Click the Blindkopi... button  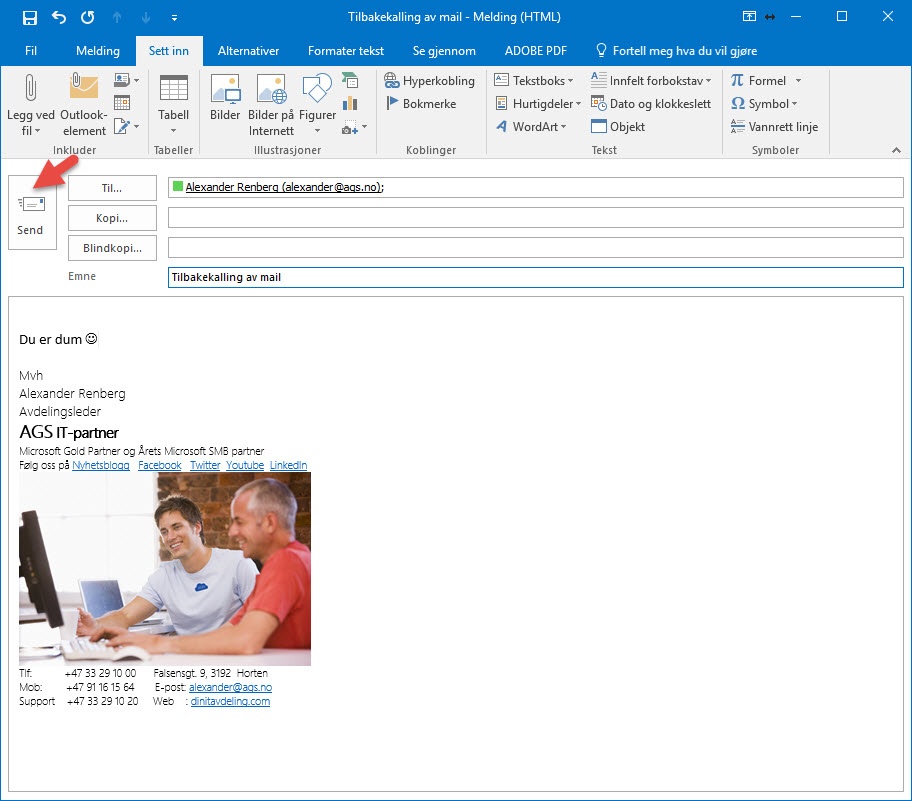click(112, 247)
